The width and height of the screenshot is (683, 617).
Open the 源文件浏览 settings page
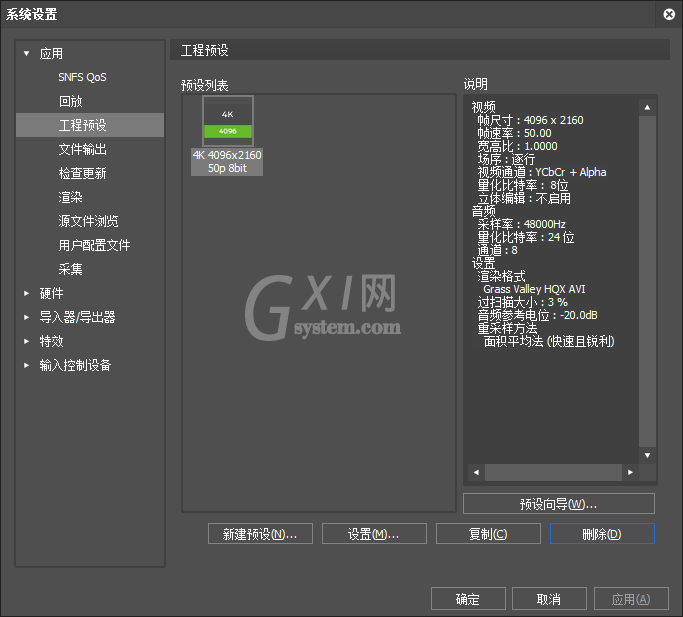tap(90, 221)
